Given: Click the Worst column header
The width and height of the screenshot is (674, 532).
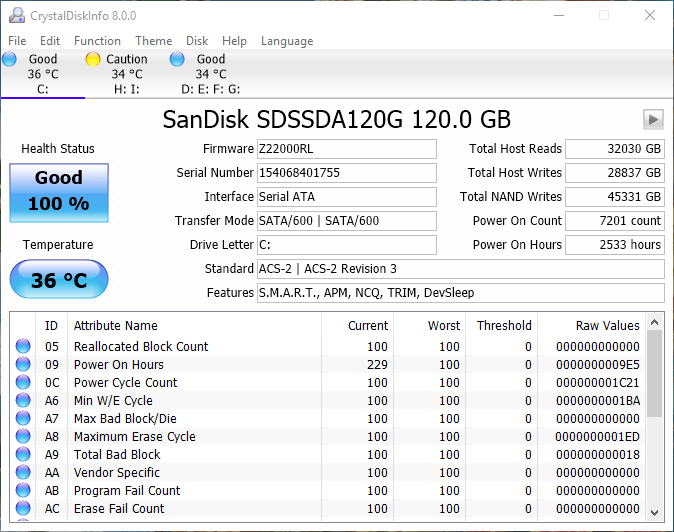Looking at the screenshot, I should click(x=429, y=325).
